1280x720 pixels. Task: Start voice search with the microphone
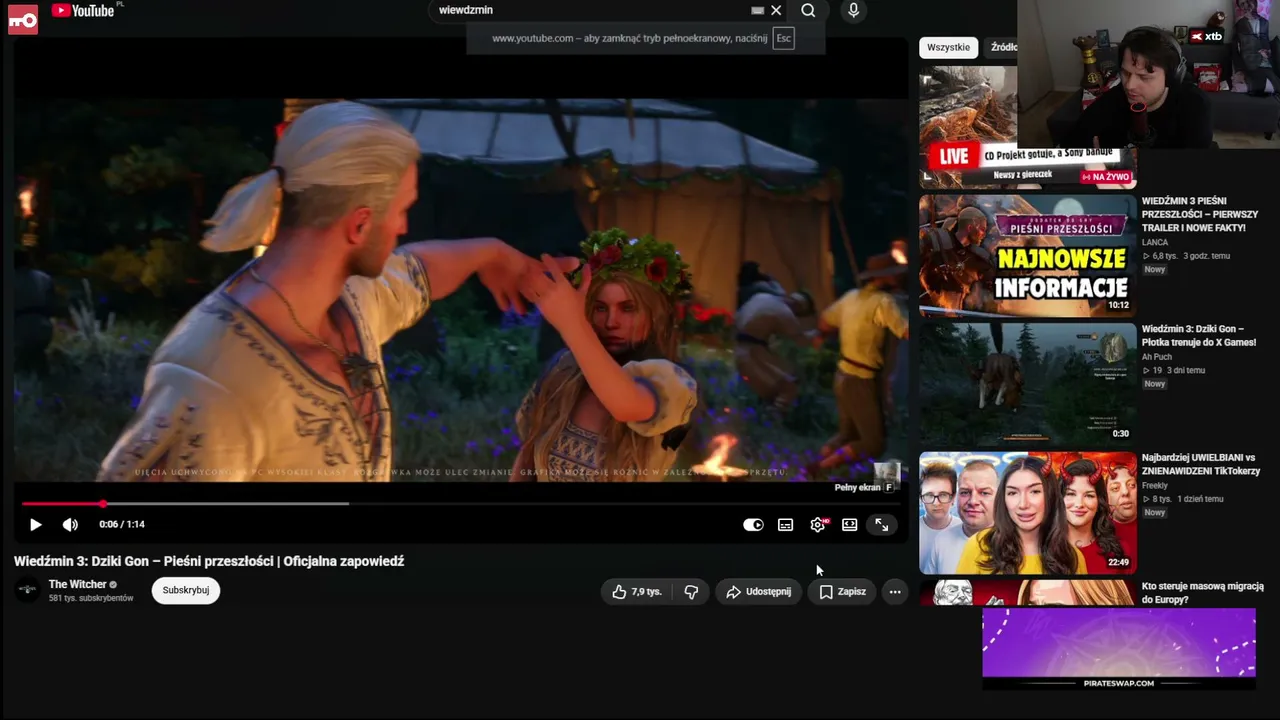[853, 11]
